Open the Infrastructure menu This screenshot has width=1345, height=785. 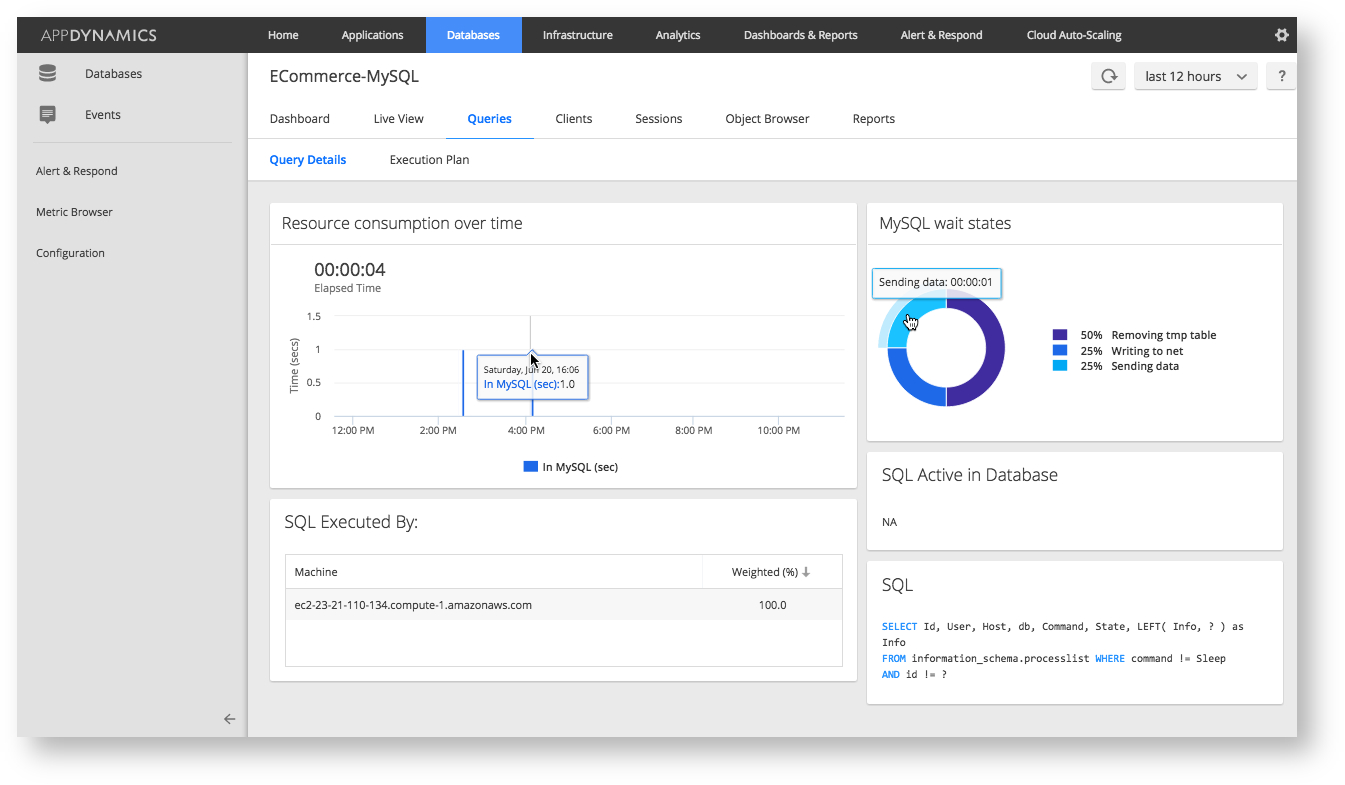(x=577, y=35)
